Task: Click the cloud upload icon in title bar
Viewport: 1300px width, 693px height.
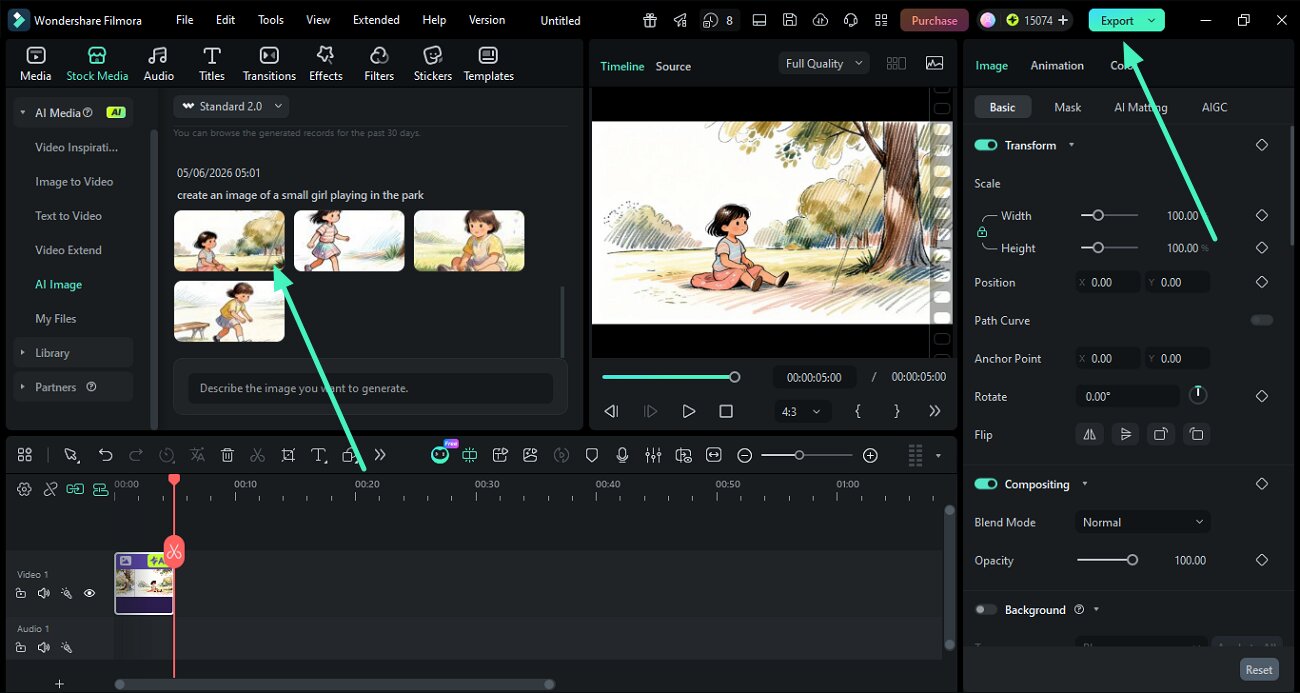Action: (x=820, y=20)
